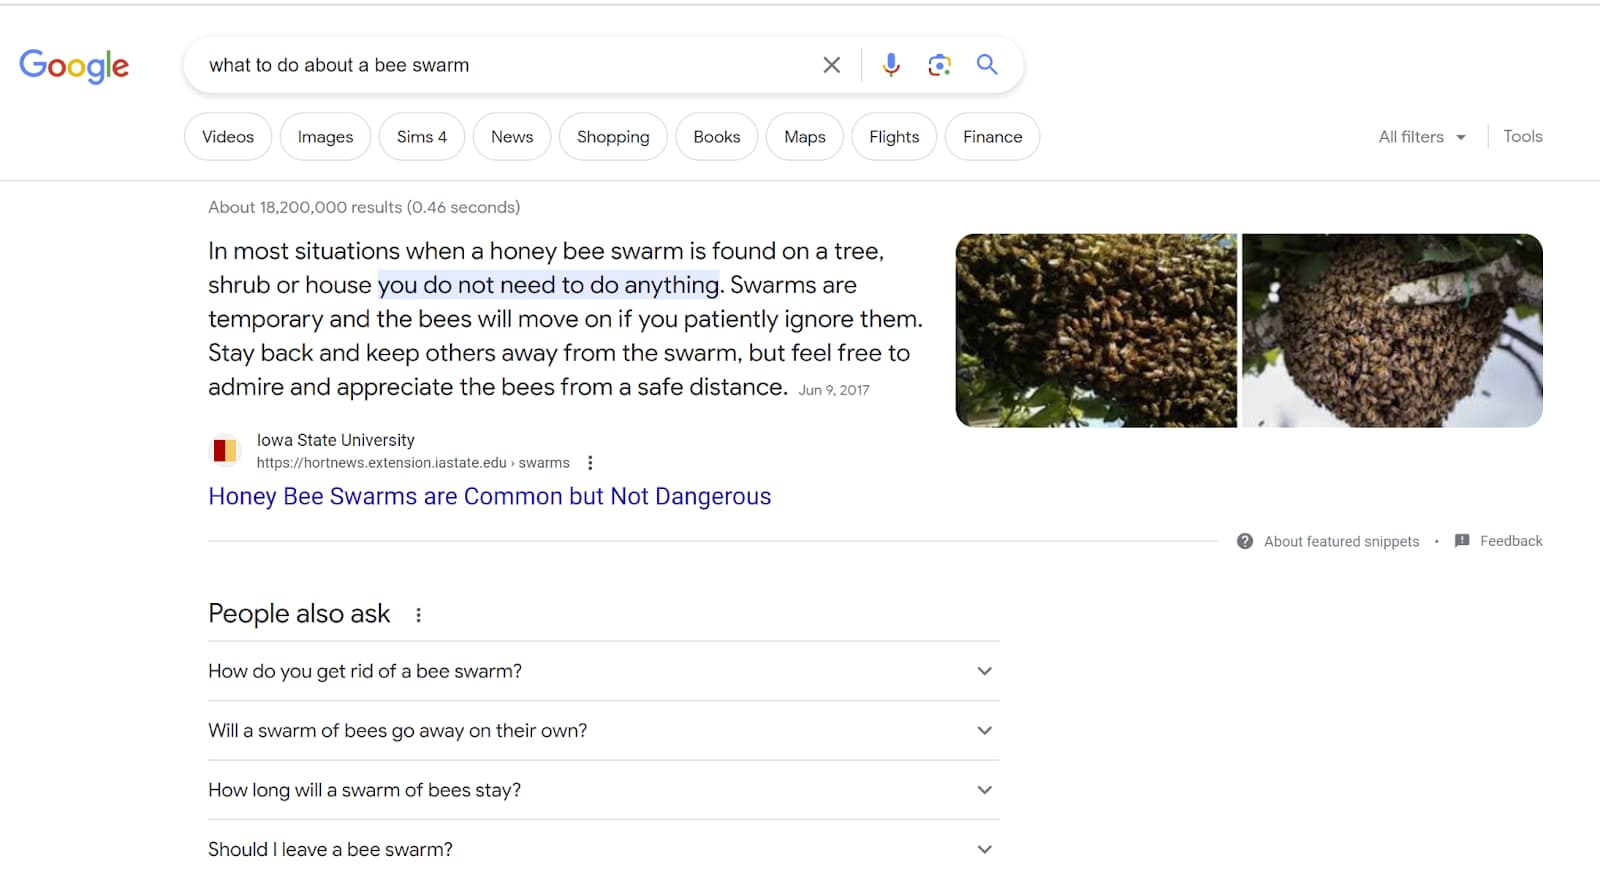Open the right bee swarm thumbnail image
The width and height of the screenshot is (1600, 874).
click(1391, 331)
